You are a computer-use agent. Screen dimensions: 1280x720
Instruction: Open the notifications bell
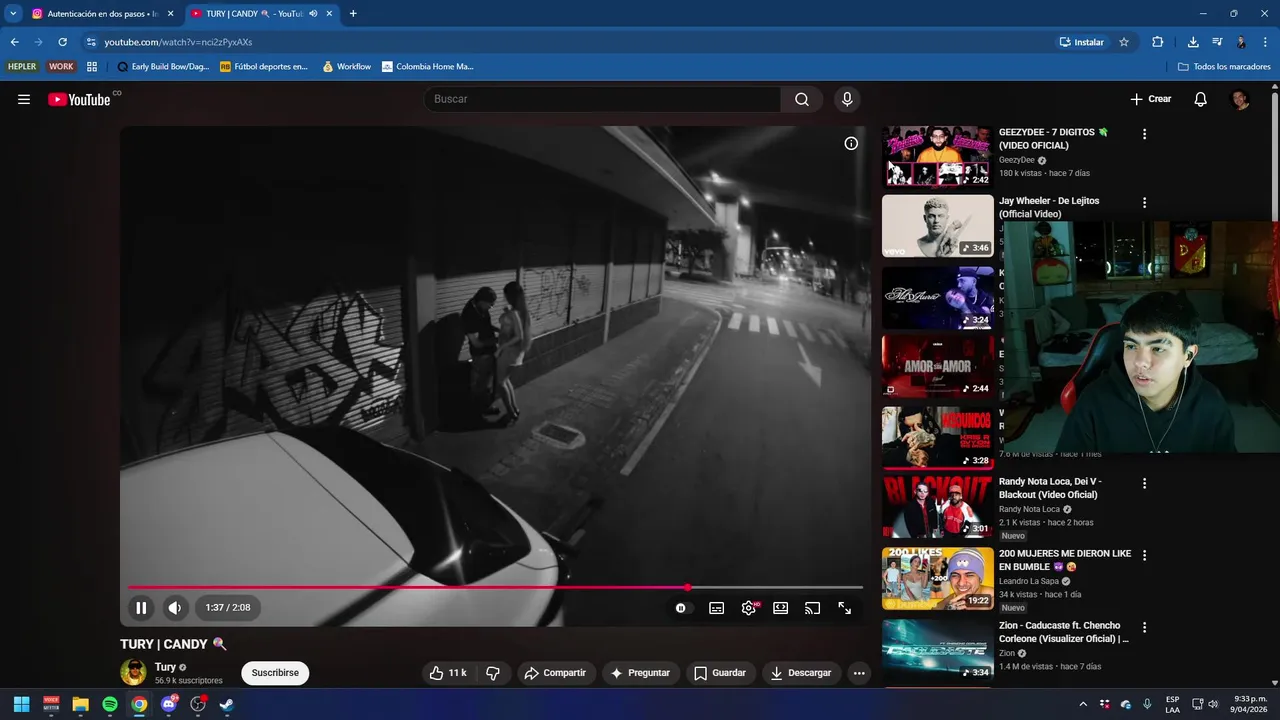click(x=1201, y=99)
